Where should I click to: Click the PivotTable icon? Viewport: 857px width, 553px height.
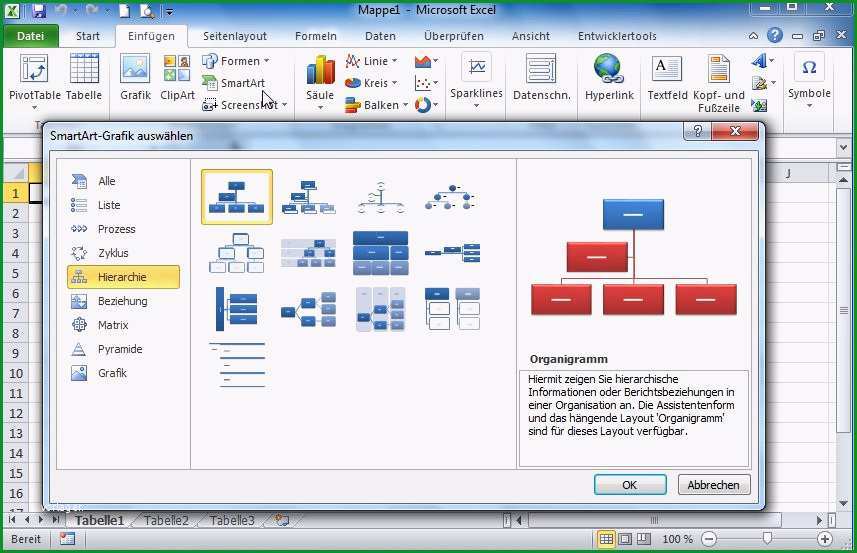tap(34, 70)
